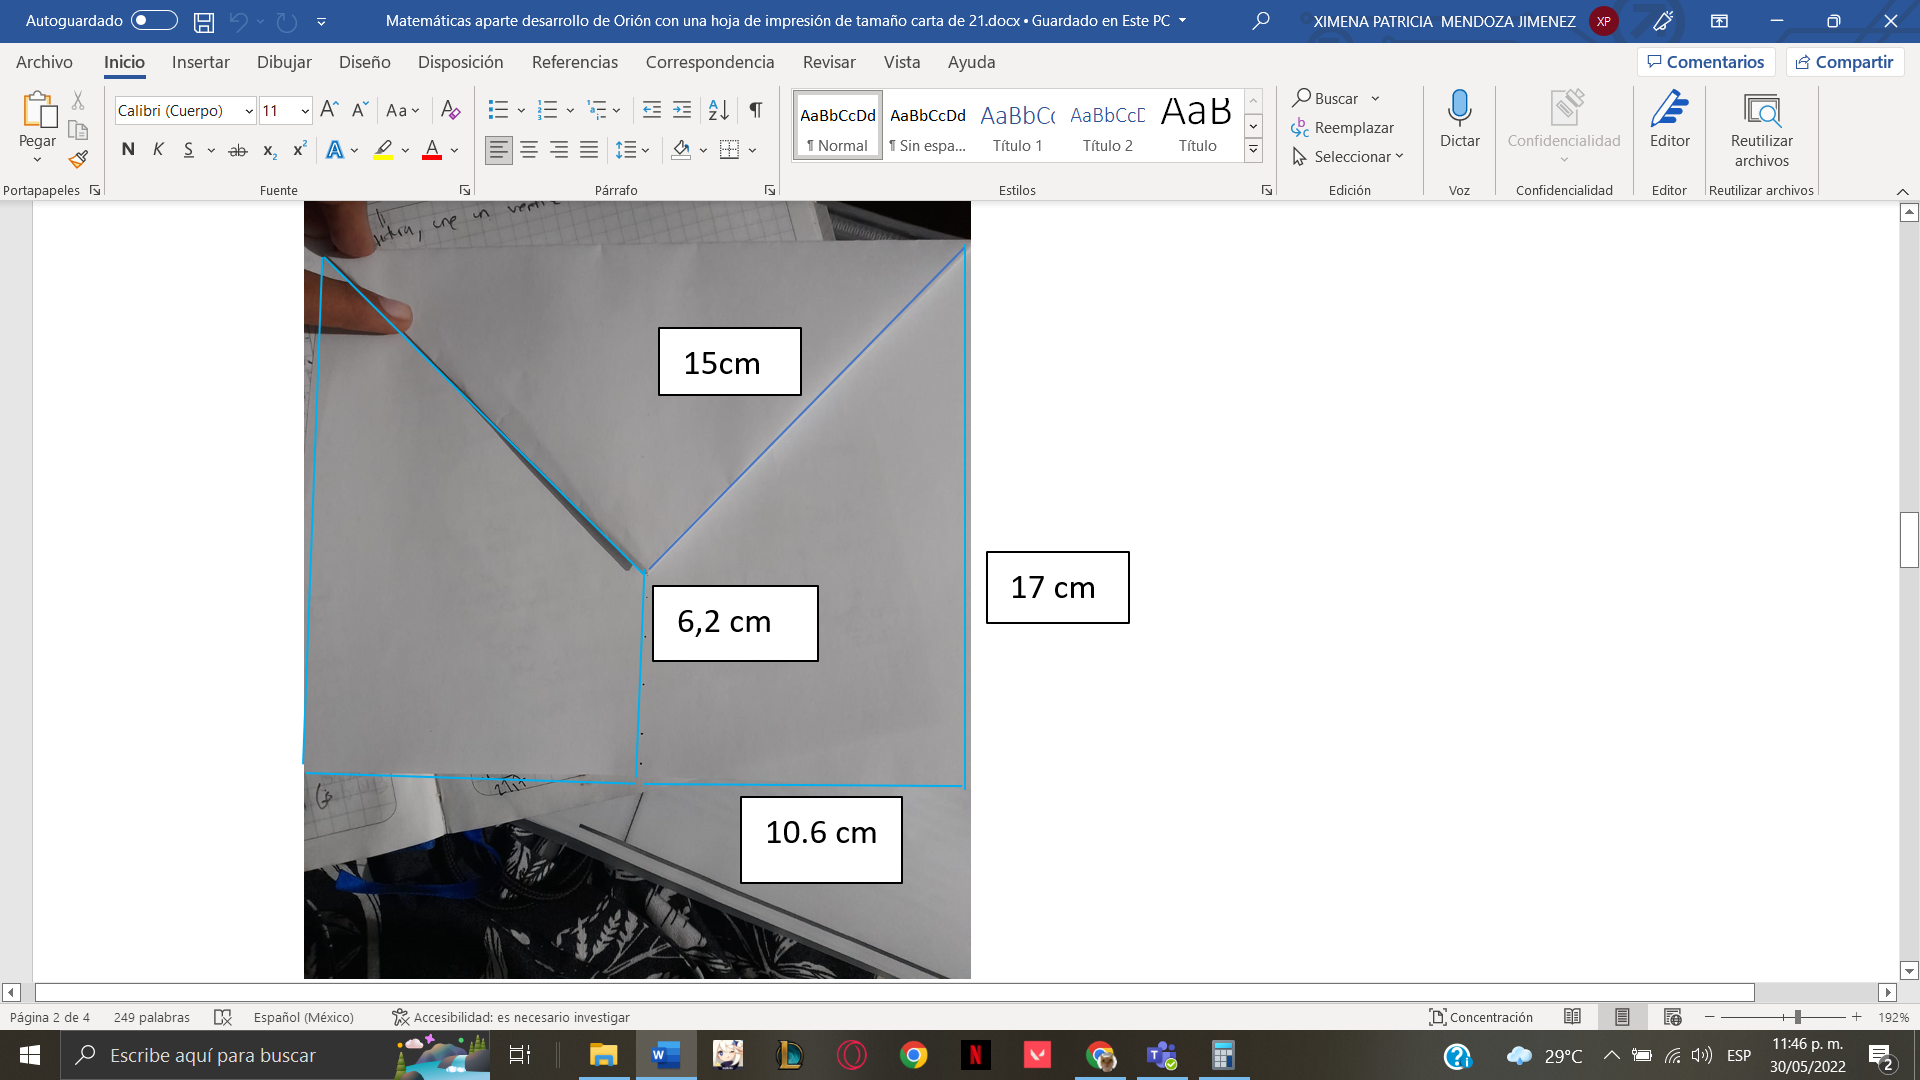Open Reemplazar to find and replace text
This screenshot has height=1080, width=1920.
[1344, 127]
